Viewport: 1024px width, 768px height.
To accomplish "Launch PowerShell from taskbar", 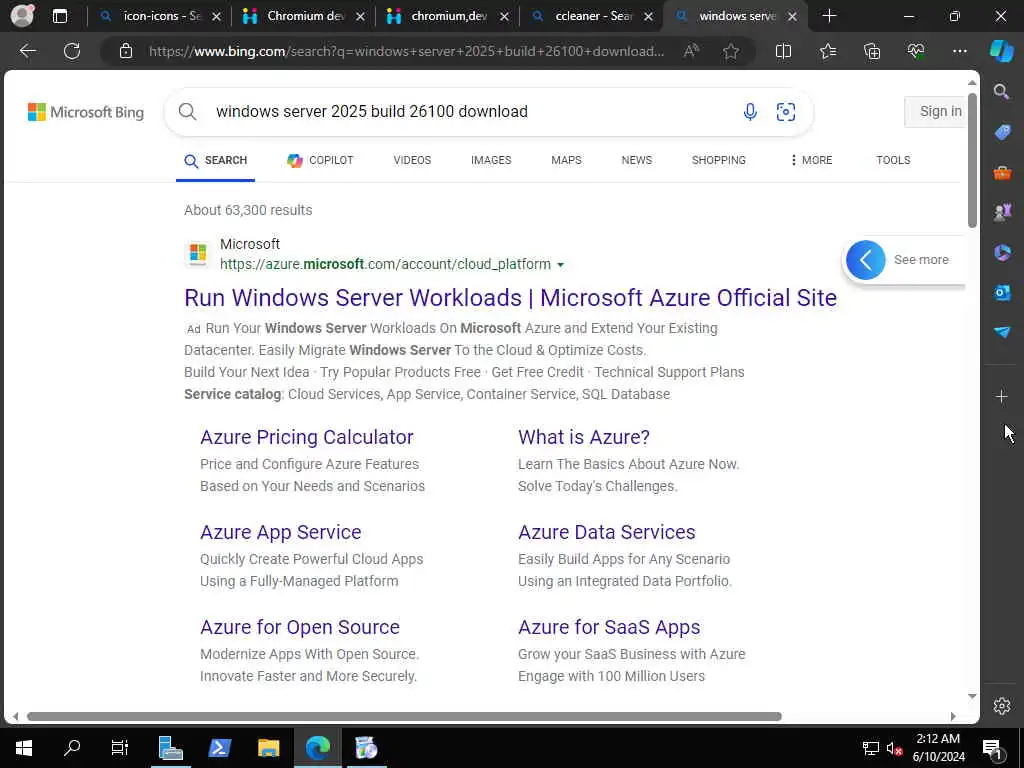I will point(219,748).
